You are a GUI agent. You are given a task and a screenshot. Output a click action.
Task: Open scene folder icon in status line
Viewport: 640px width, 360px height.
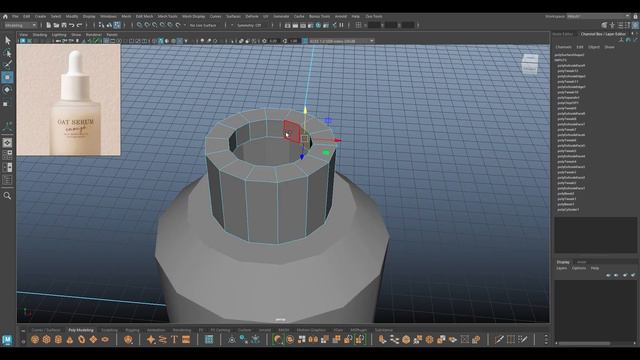click(x=56, y=25)
